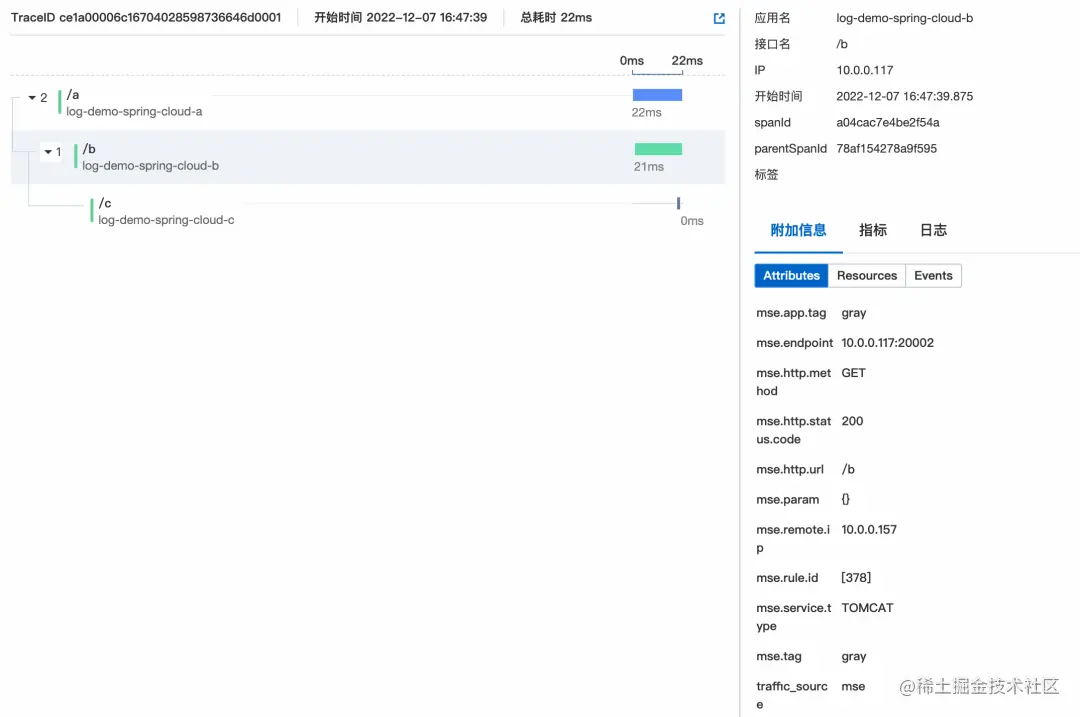Viewport: 1080px width, 717px height.
Task: Select the /a span row
Action: pyautogui.click(x=368, y=103)
